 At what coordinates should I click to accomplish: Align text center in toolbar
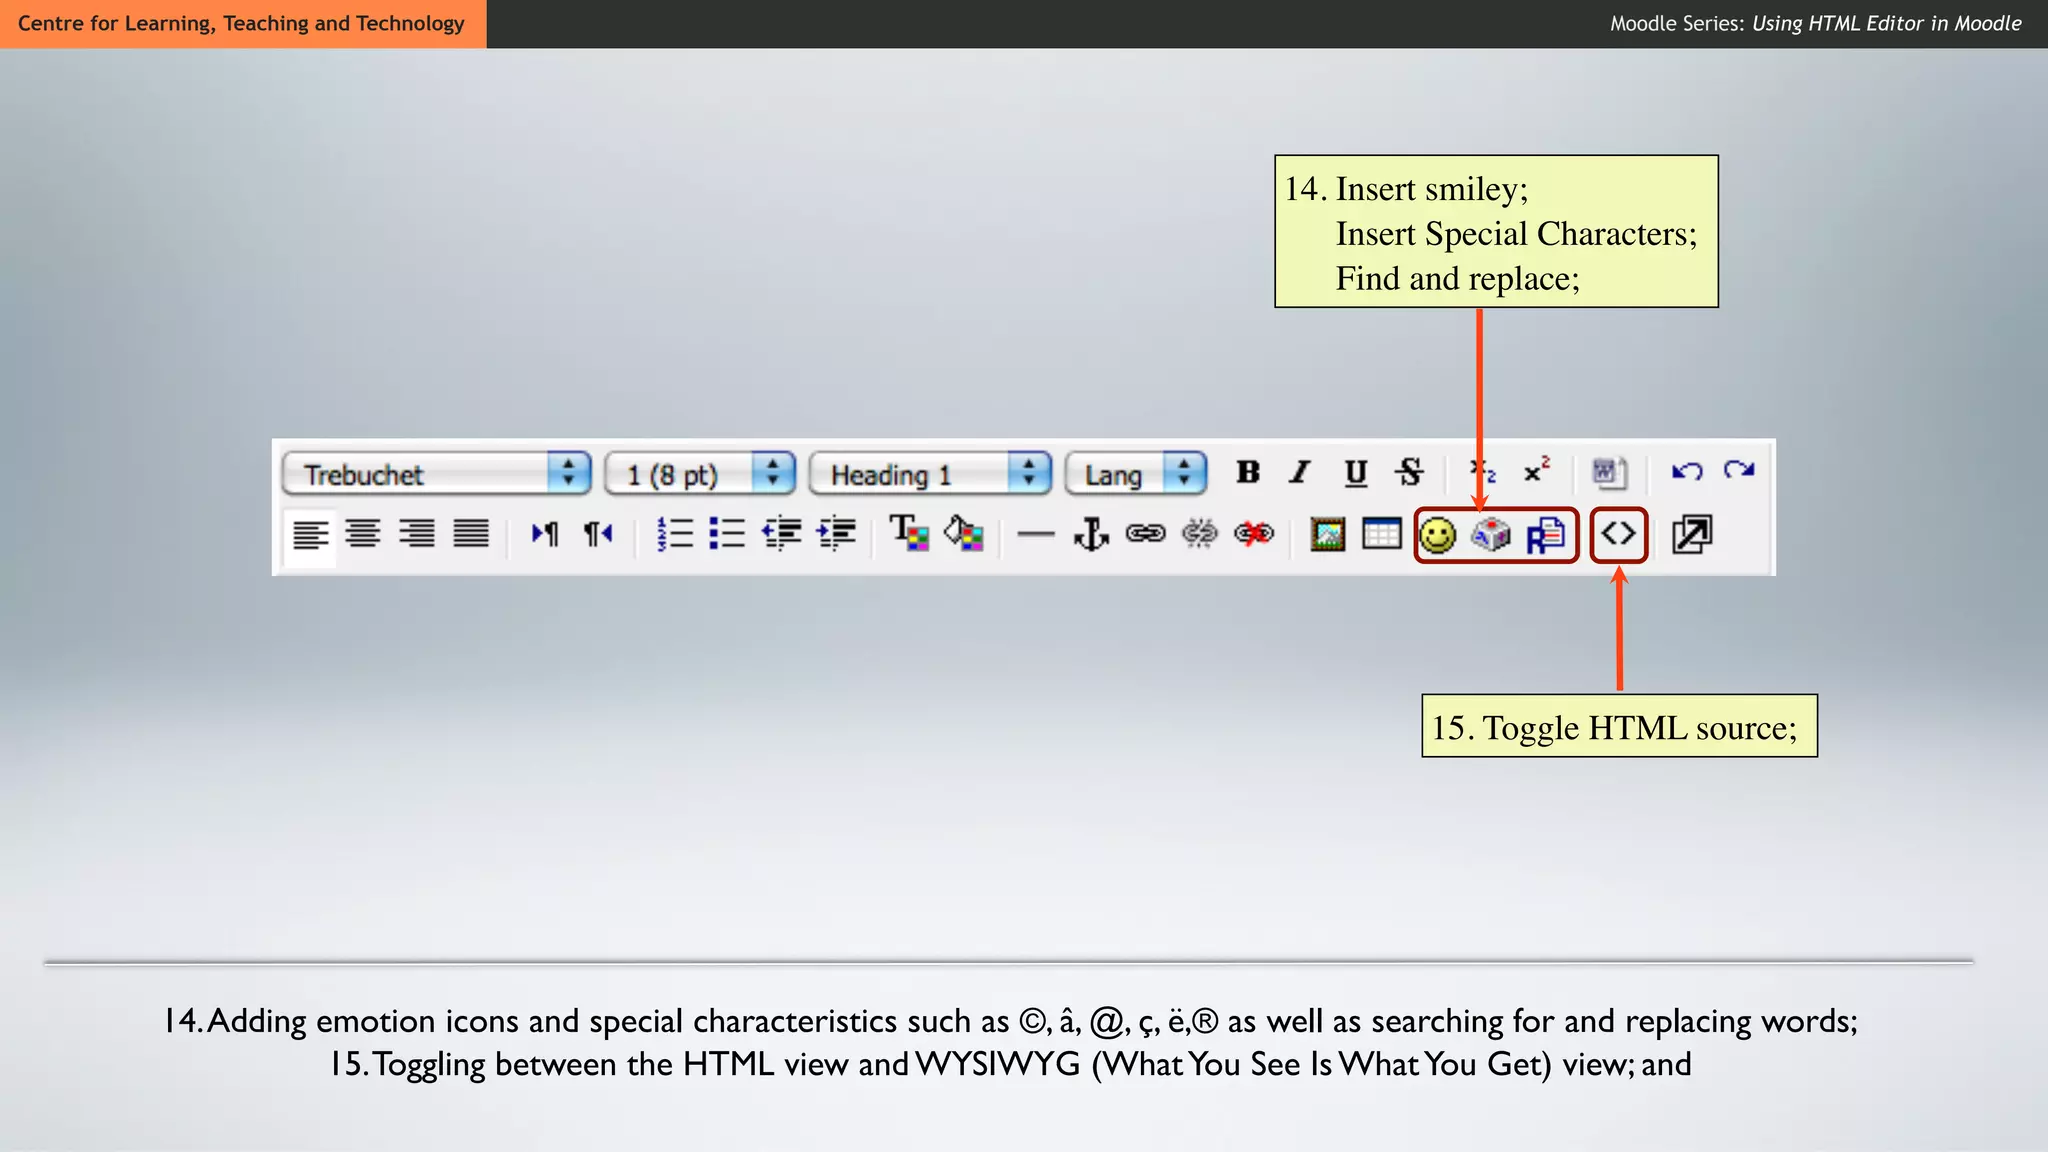363,534
